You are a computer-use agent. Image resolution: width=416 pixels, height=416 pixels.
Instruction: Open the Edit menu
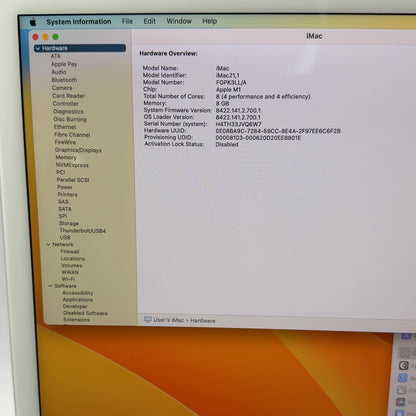(x=150, y=21)
